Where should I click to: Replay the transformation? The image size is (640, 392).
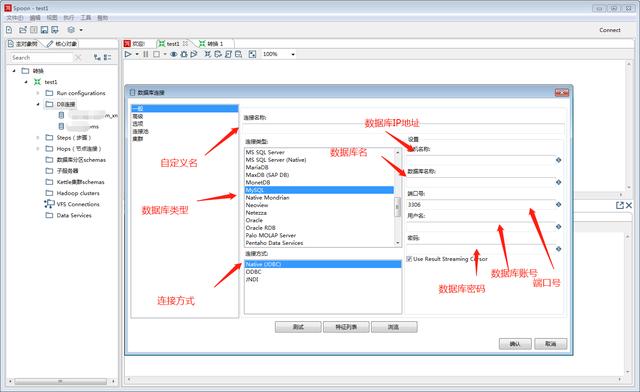click(x=194, y=54)
